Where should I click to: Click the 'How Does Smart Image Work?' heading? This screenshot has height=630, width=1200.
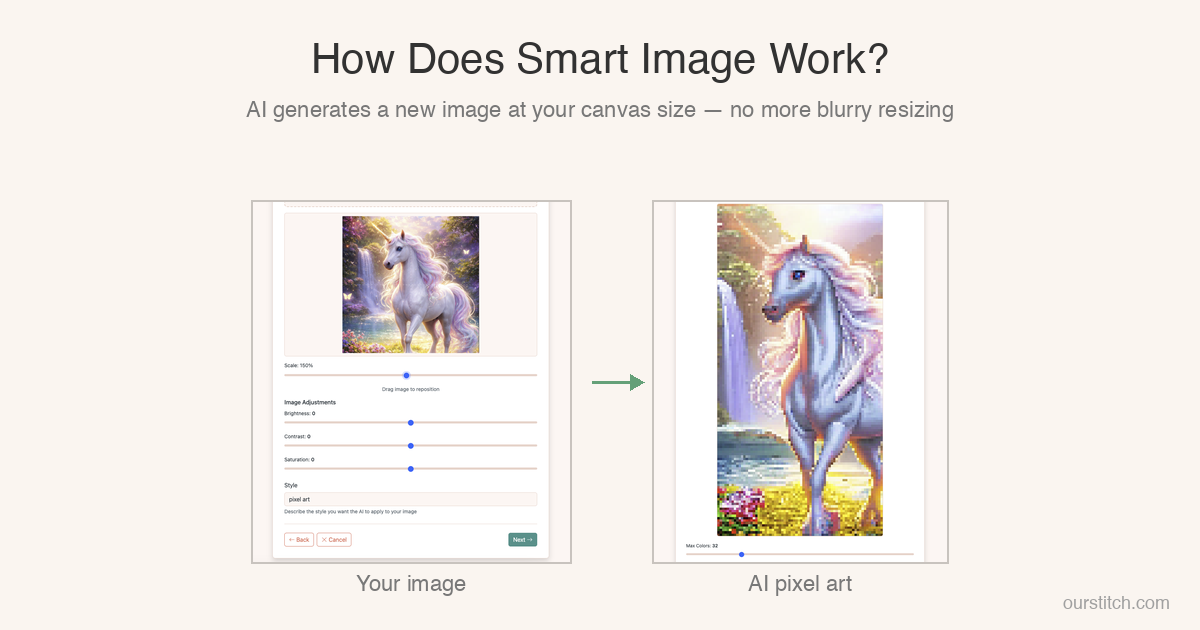(x=600, y=60)
